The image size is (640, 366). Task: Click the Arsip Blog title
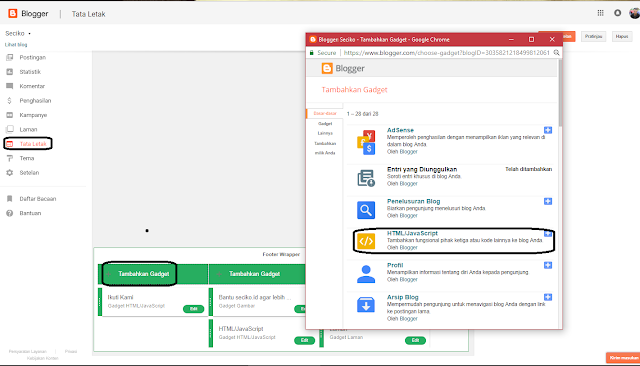tap(403, 297)
